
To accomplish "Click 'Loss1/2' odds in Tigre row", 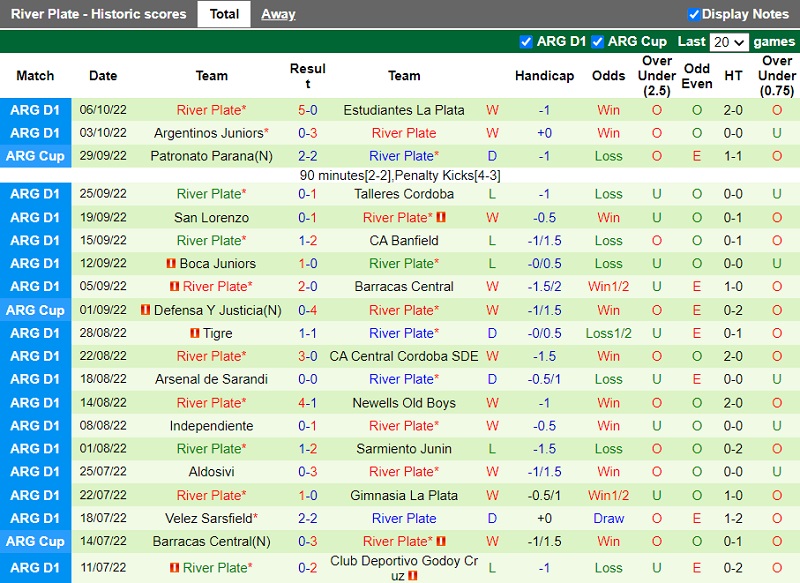I will pyautogui.click(x=608, y=333).
